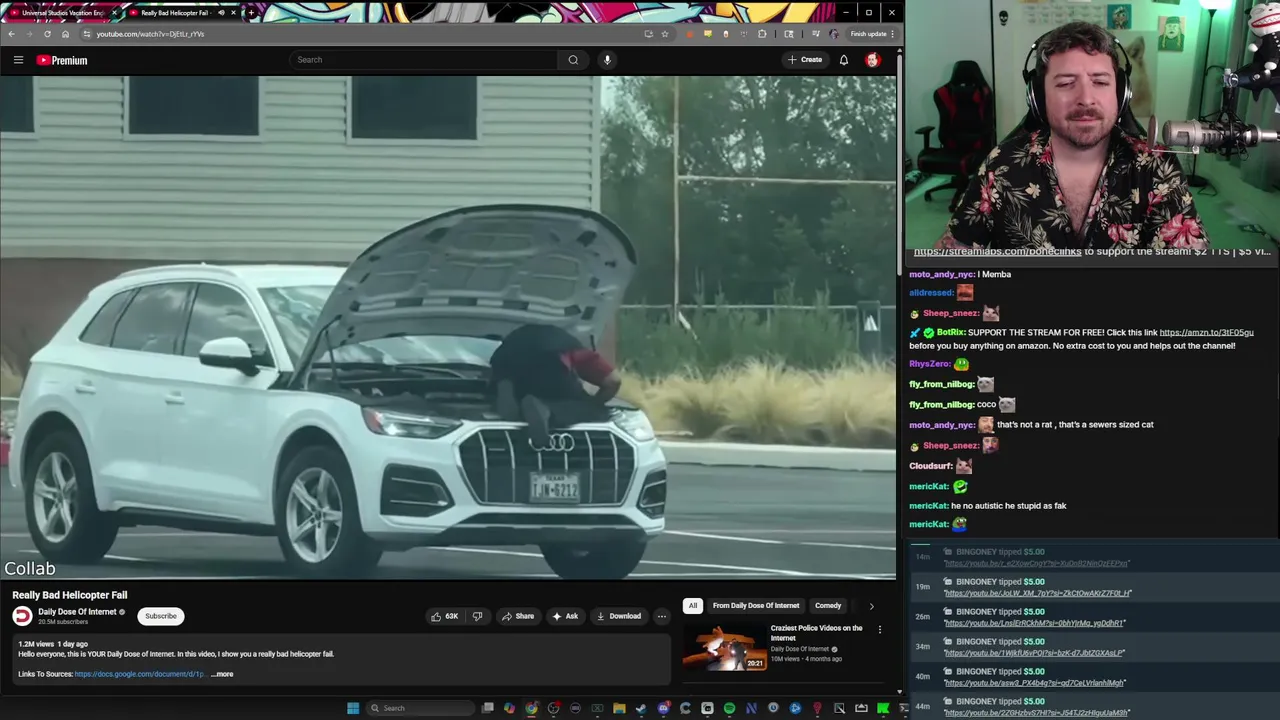Open the browser home page icon
Viewport: 1280px width, 720px height.
pyautogui.click(x=65, y=34)
